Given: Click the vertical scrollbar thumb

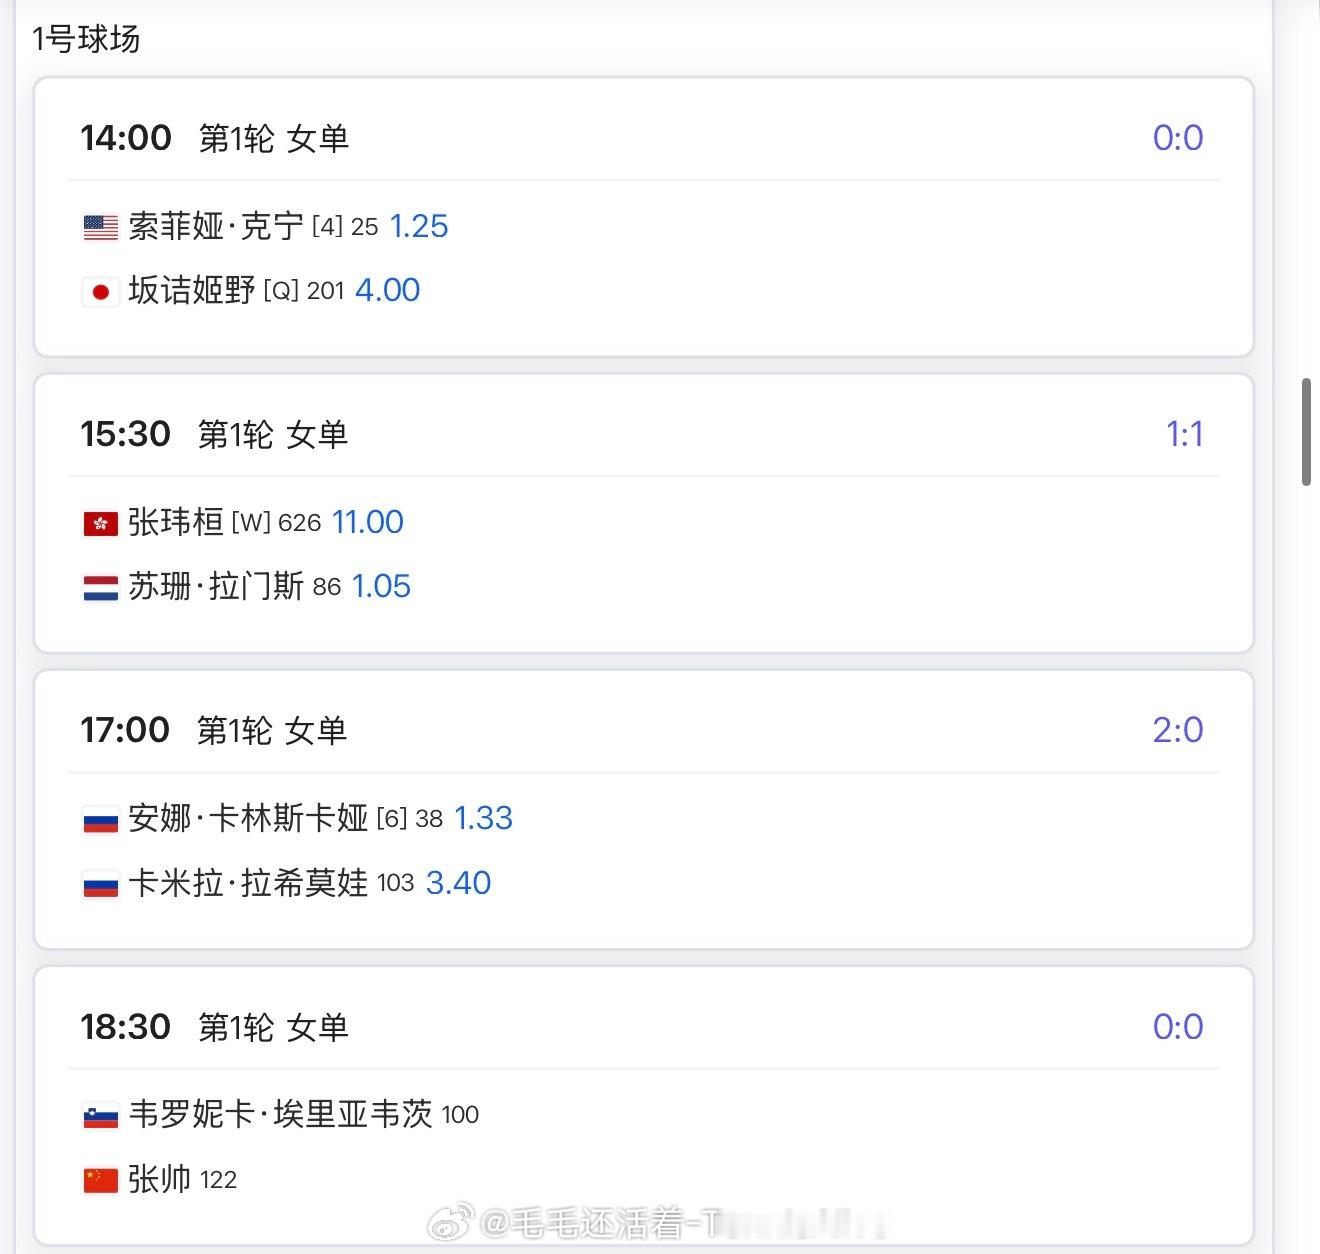Looking at the screenshot, I should pos(1306,432).
